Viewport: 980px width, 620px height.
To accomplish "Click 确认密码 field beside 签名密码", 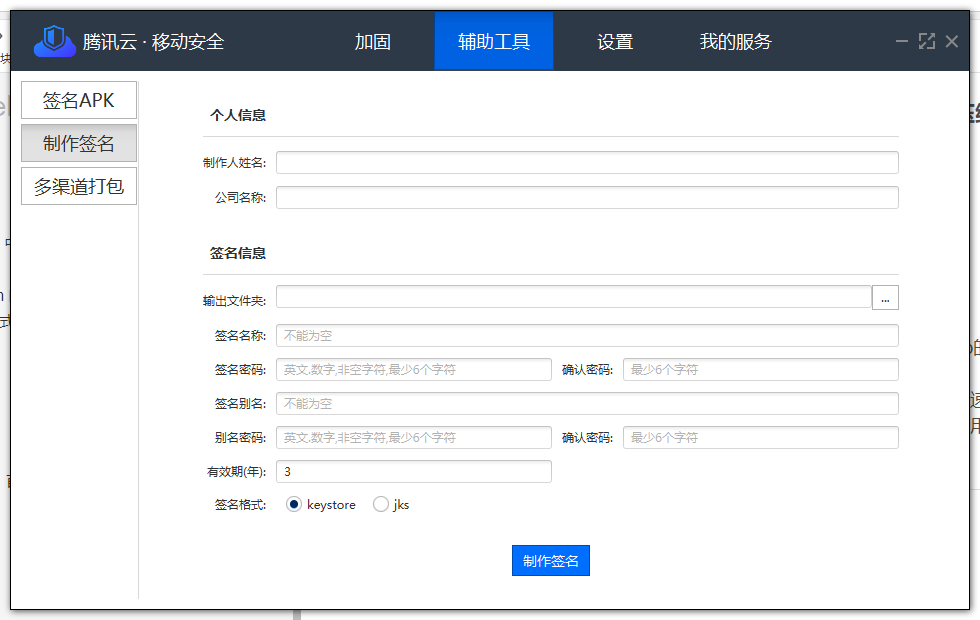I will pyautogui.click(x=761, y=369).
